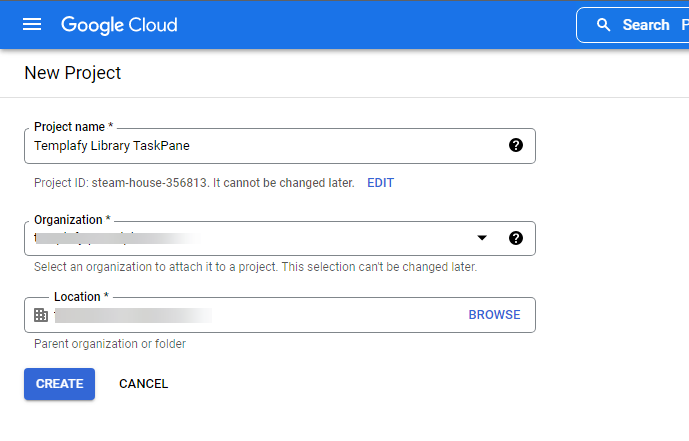Open the hamburger navigation menu
This screenshot has height=441, width=689.
tap(32, 25)
